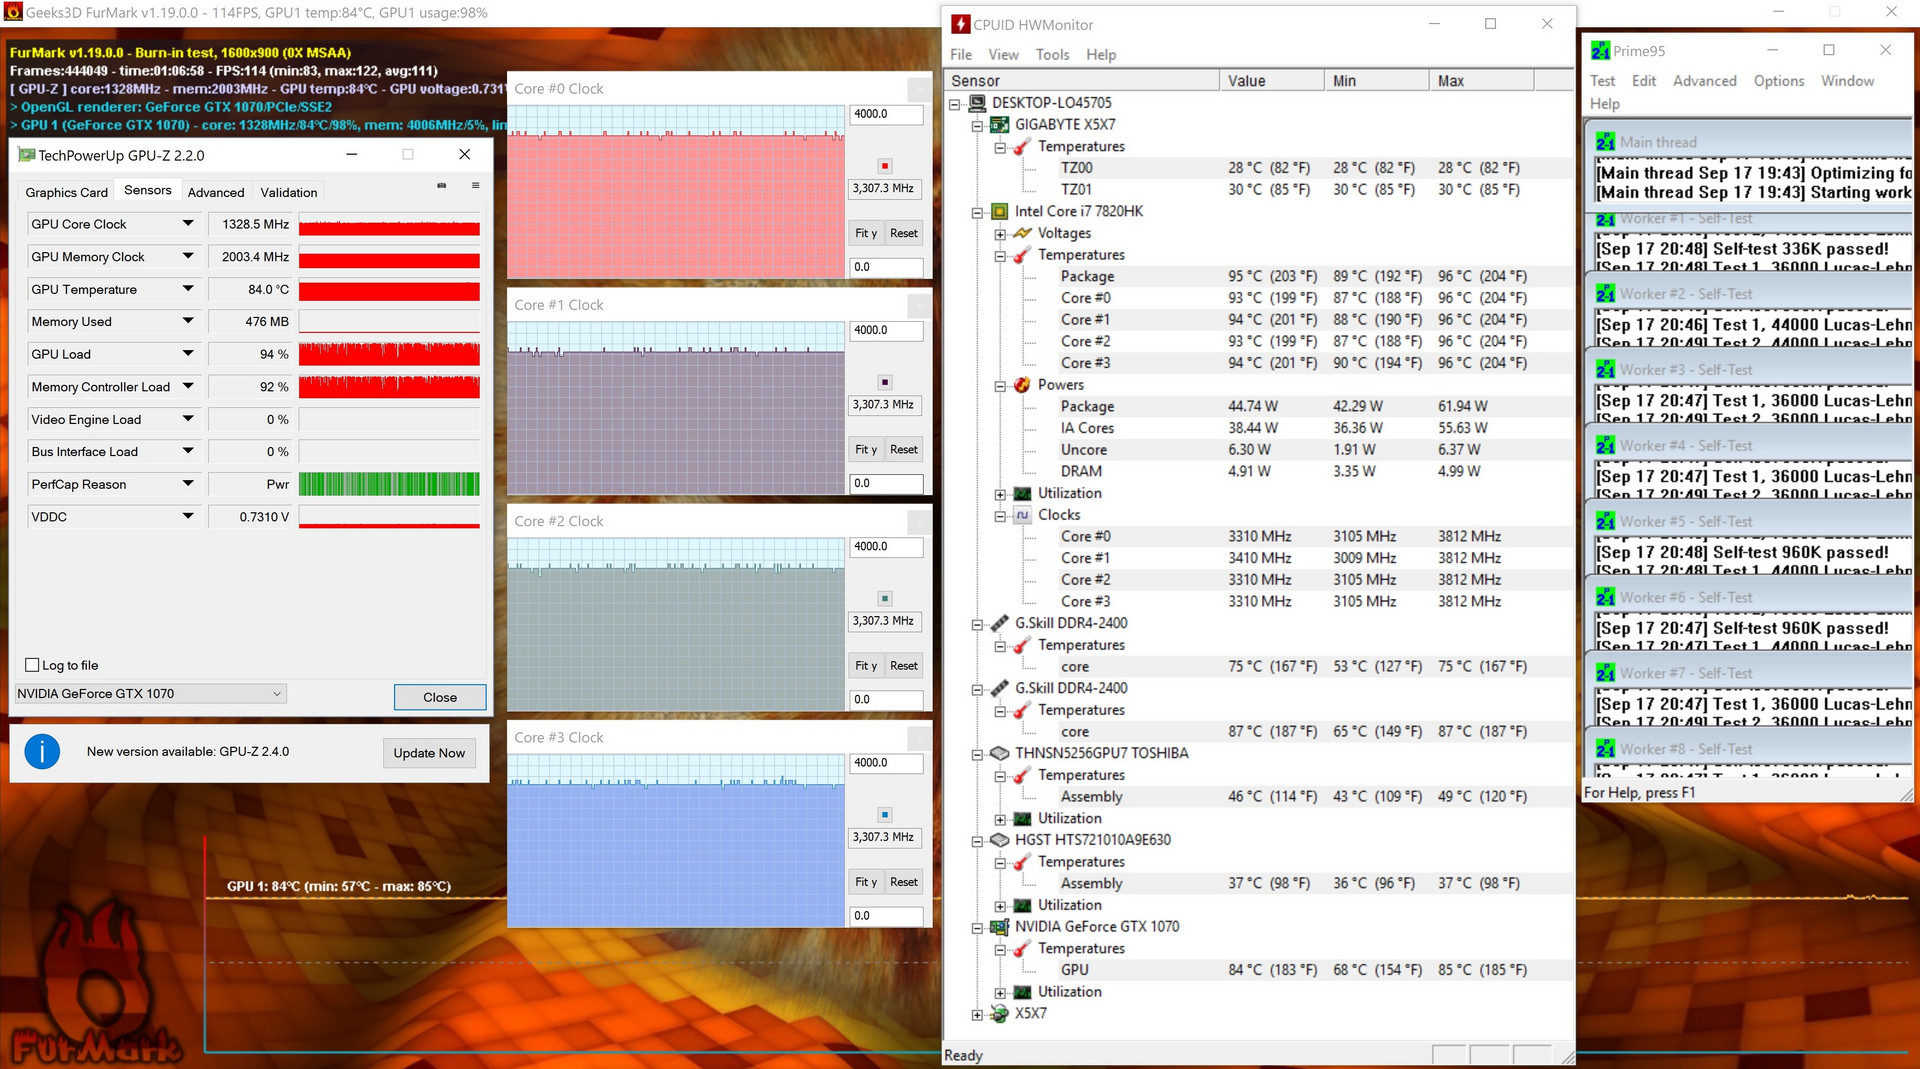
Task: Click the dark purple swatch in Core #1 Clock
Action: pyautogui.click(x=885, y=382)
